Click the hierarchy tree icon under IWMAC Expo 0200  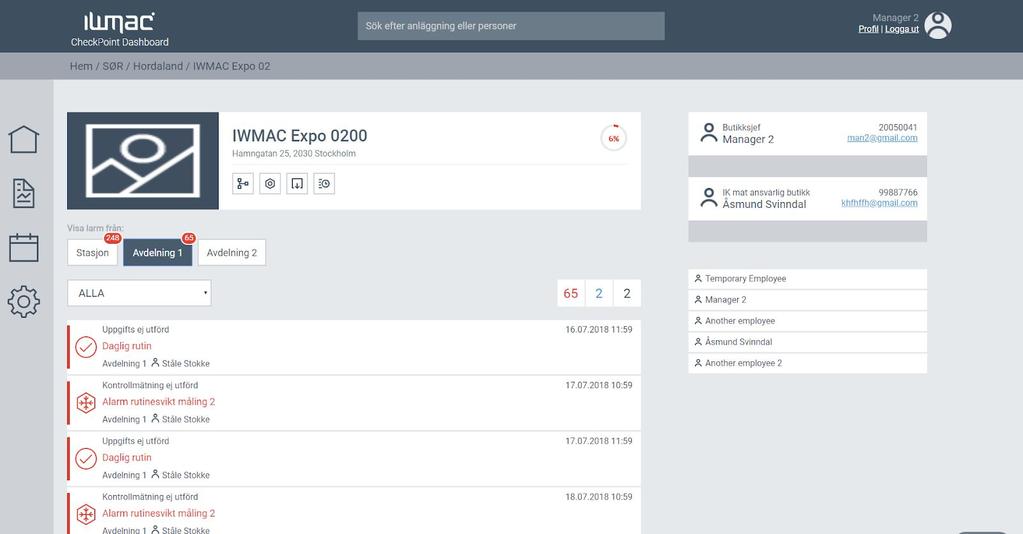pyautogui.click(x=243, y=184)
